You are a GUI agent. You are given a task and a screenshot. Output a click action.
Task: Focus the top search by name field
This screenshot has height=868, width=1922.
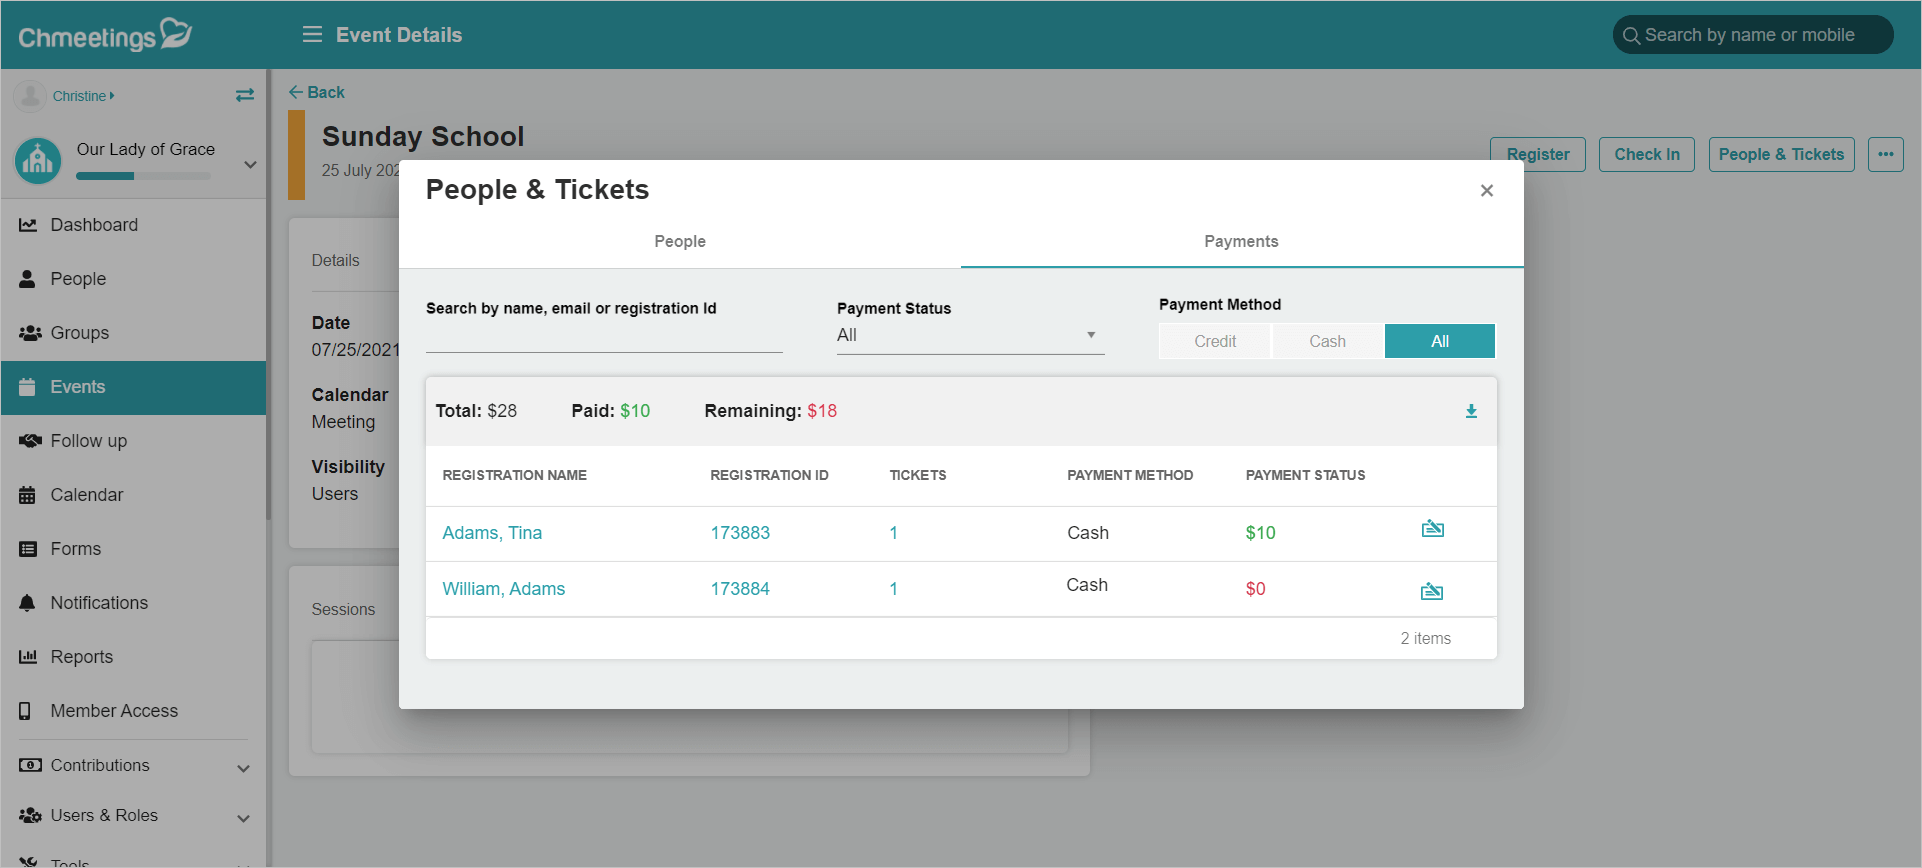pos(1753,35)
